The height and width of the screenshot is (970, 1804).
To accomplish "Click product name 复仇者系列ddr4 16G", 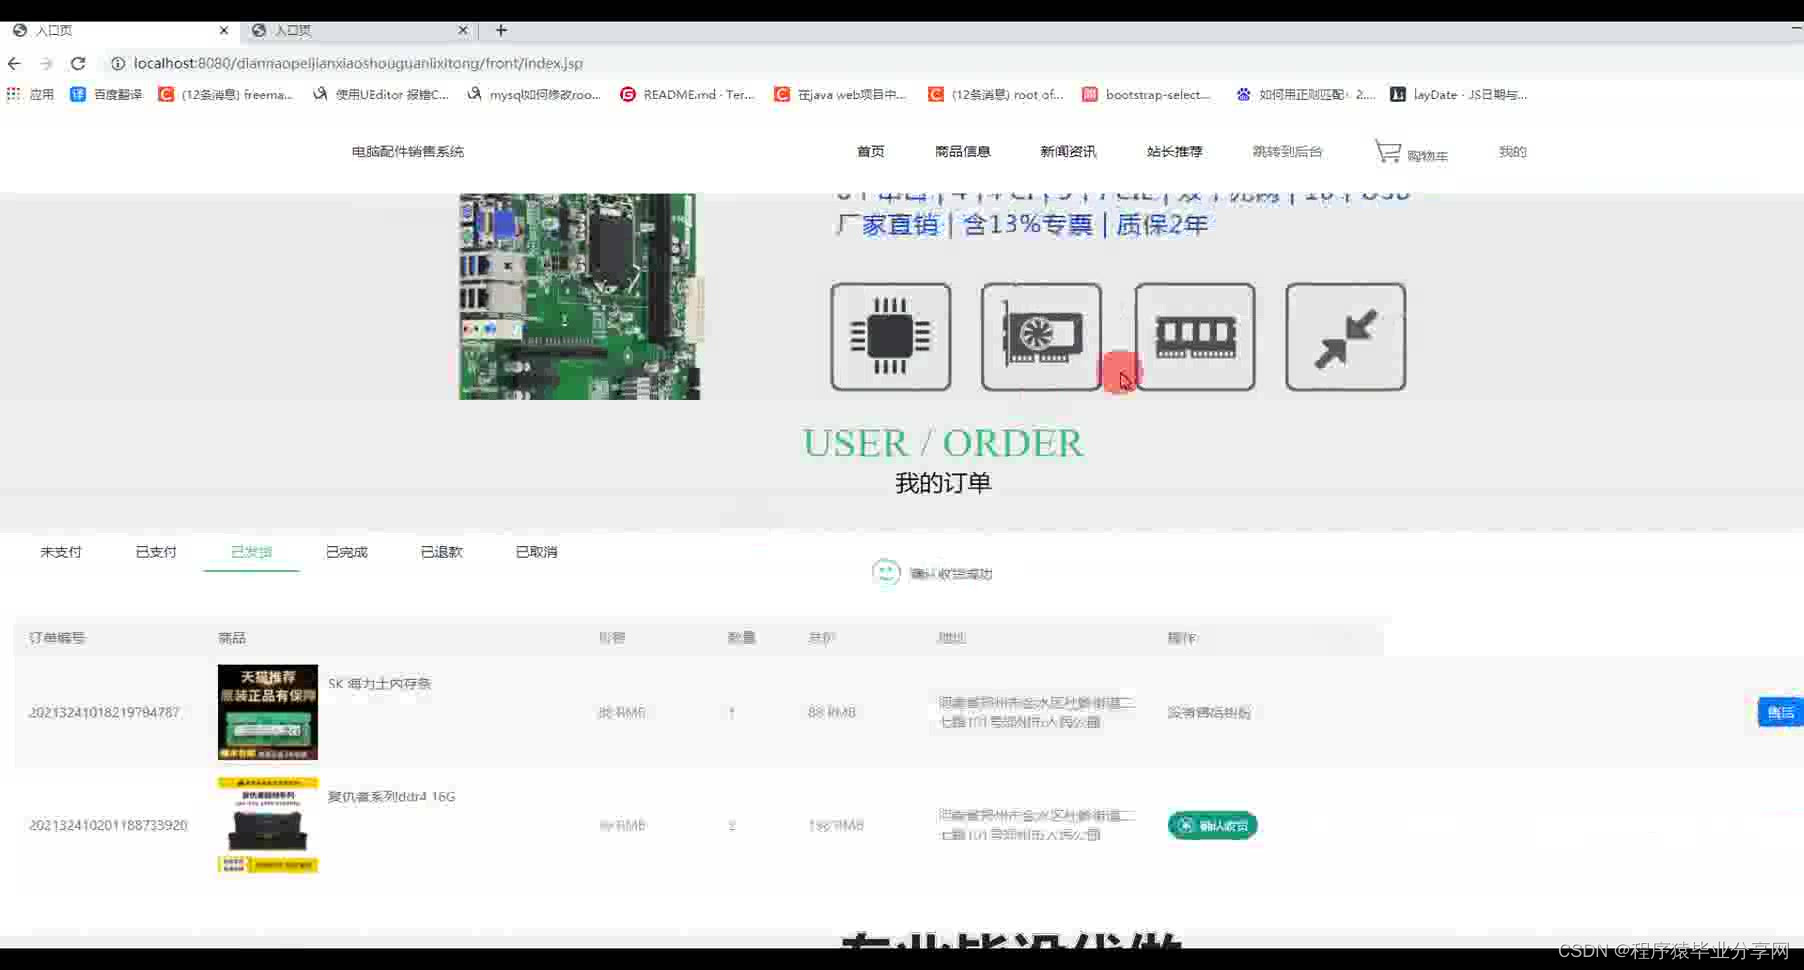I will (x=391, y=797).
